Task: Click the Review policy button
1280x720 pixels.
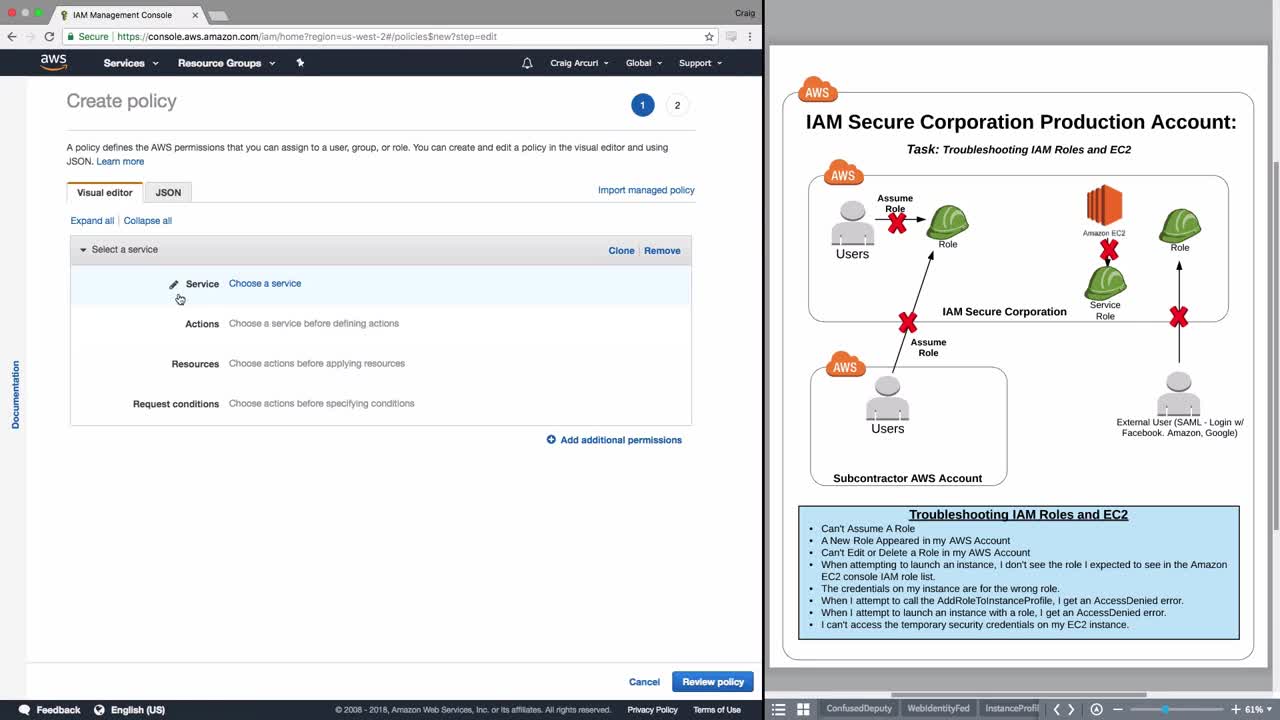Action: pos(713,682)
